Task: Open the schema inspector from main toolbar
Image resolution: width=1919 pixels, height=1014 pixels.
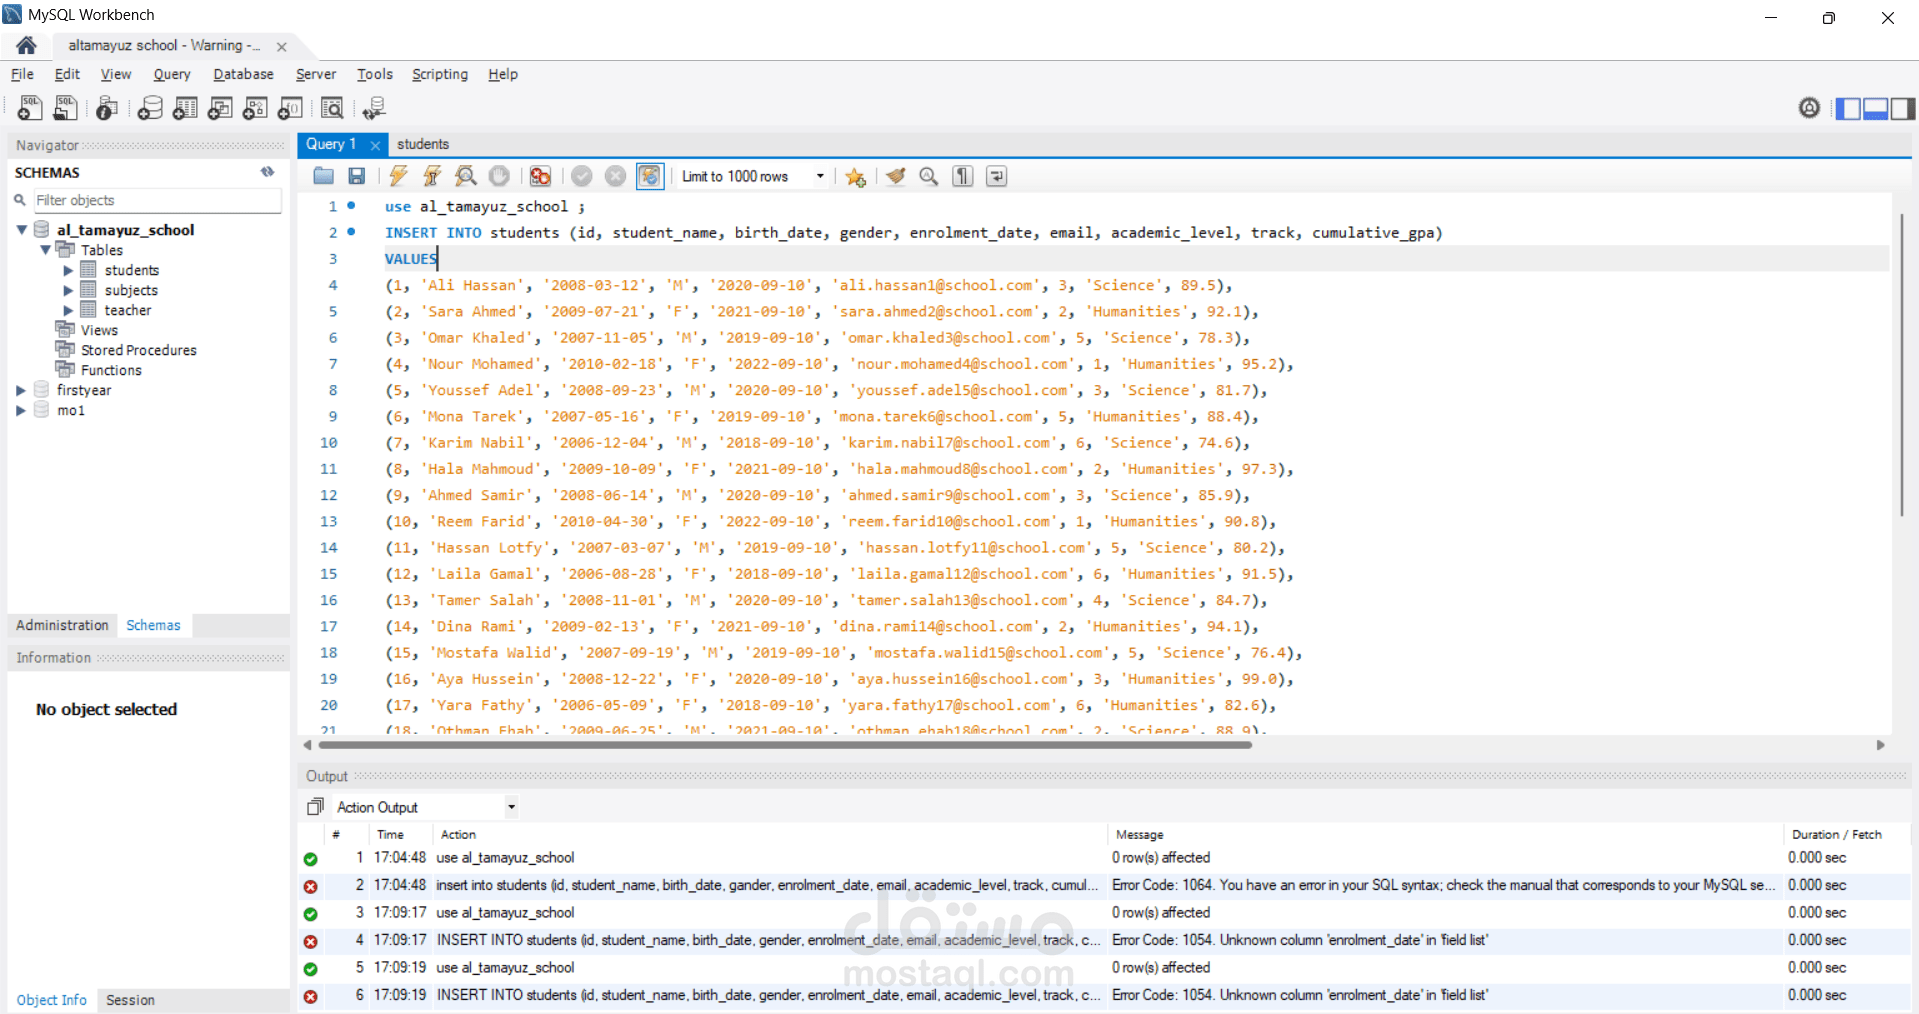Action: tap(107, 108)
